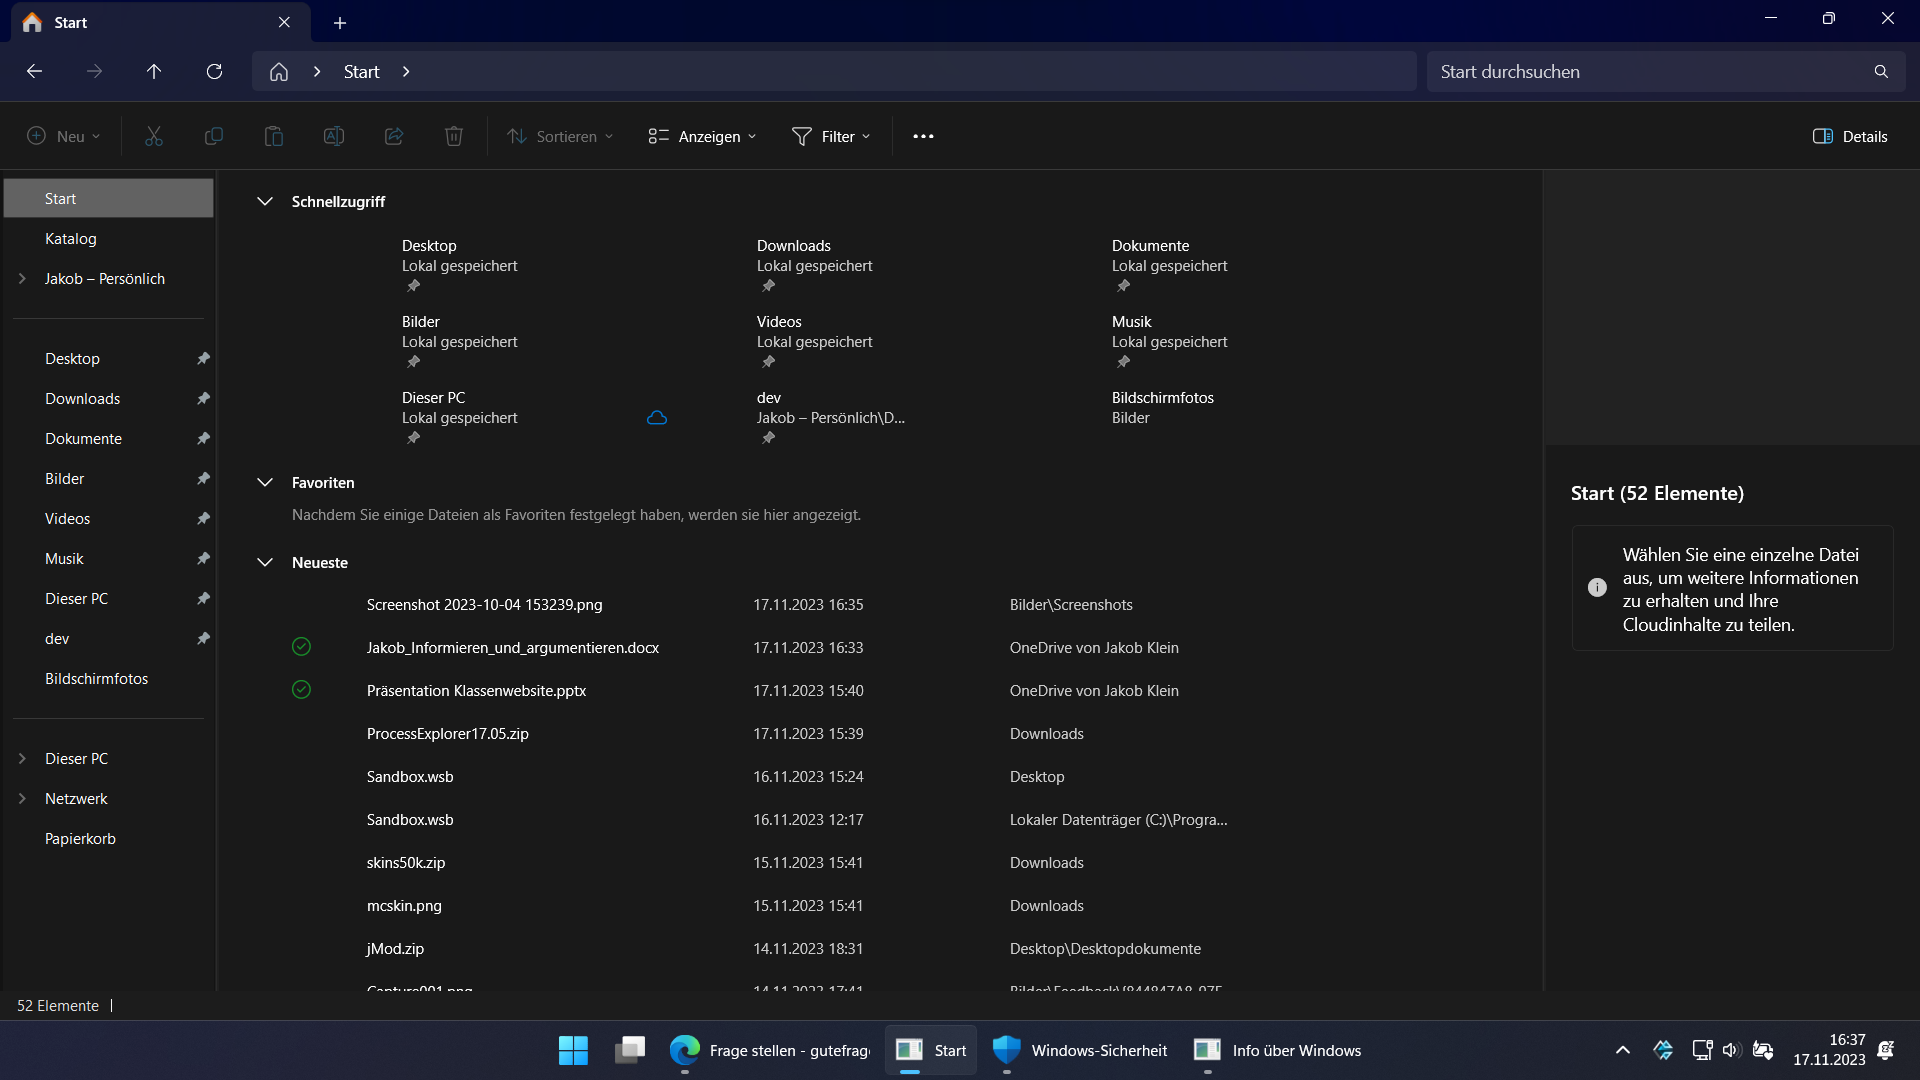Click the Rename icon in toolbar
This screenshot has height=1080, width=1920.
click(334, 136)
